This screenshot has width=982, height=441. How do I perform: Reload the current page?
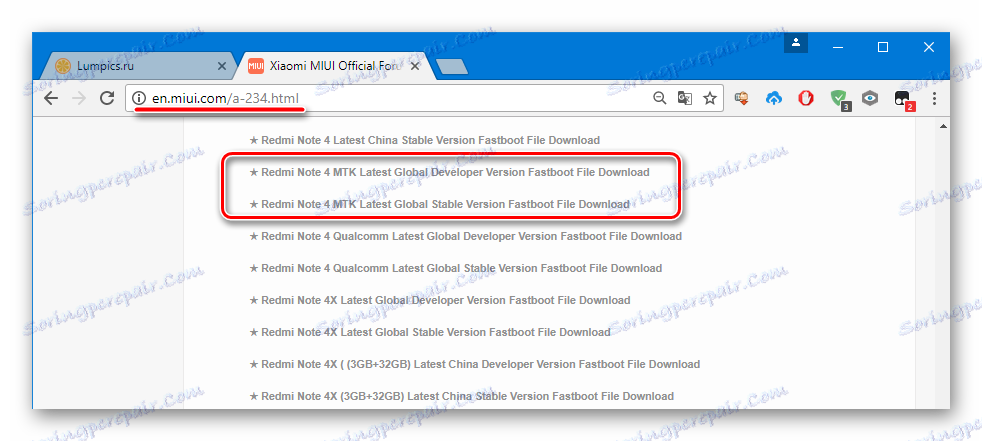click(x=107, y=98)
